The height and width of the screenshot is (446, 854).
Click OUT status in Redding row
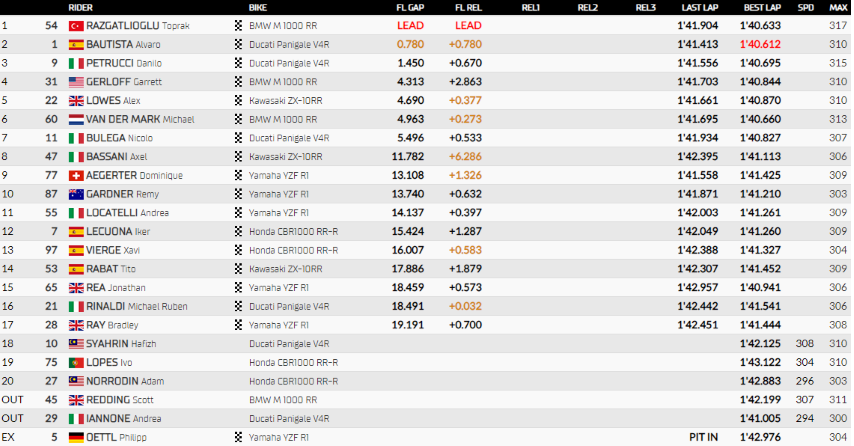point(13,400)
